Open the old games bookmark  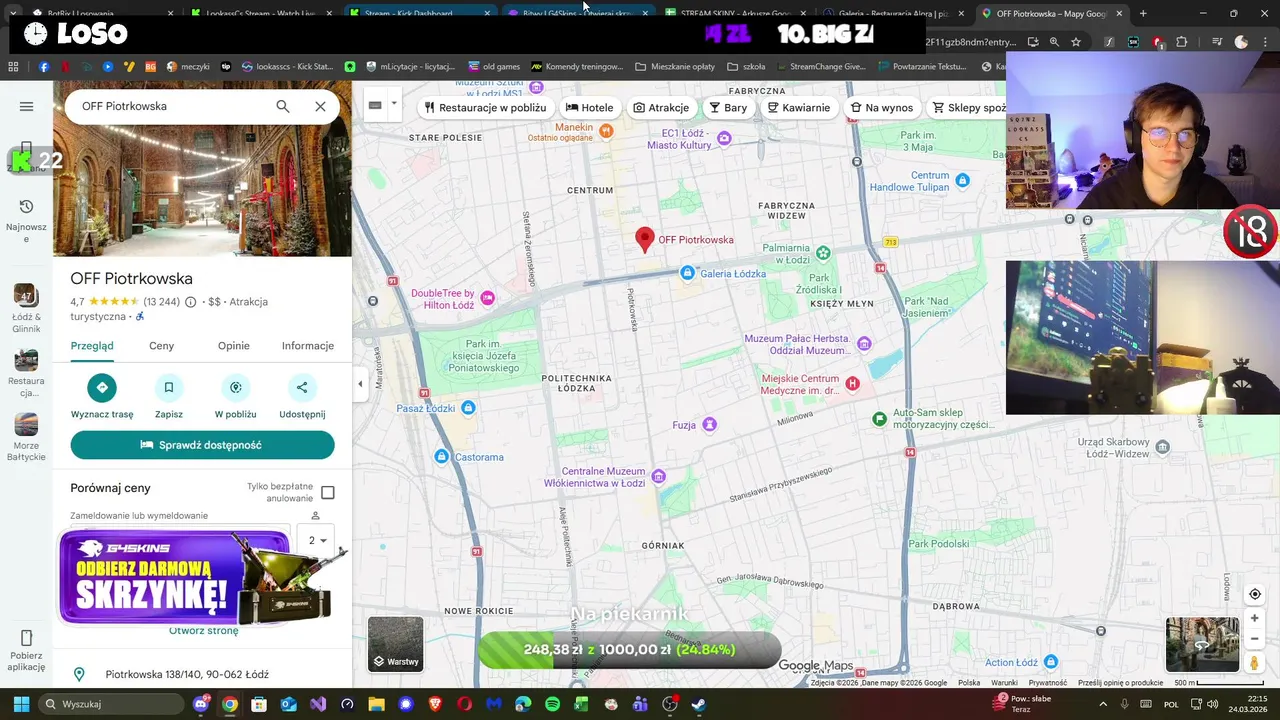[494, 67]
